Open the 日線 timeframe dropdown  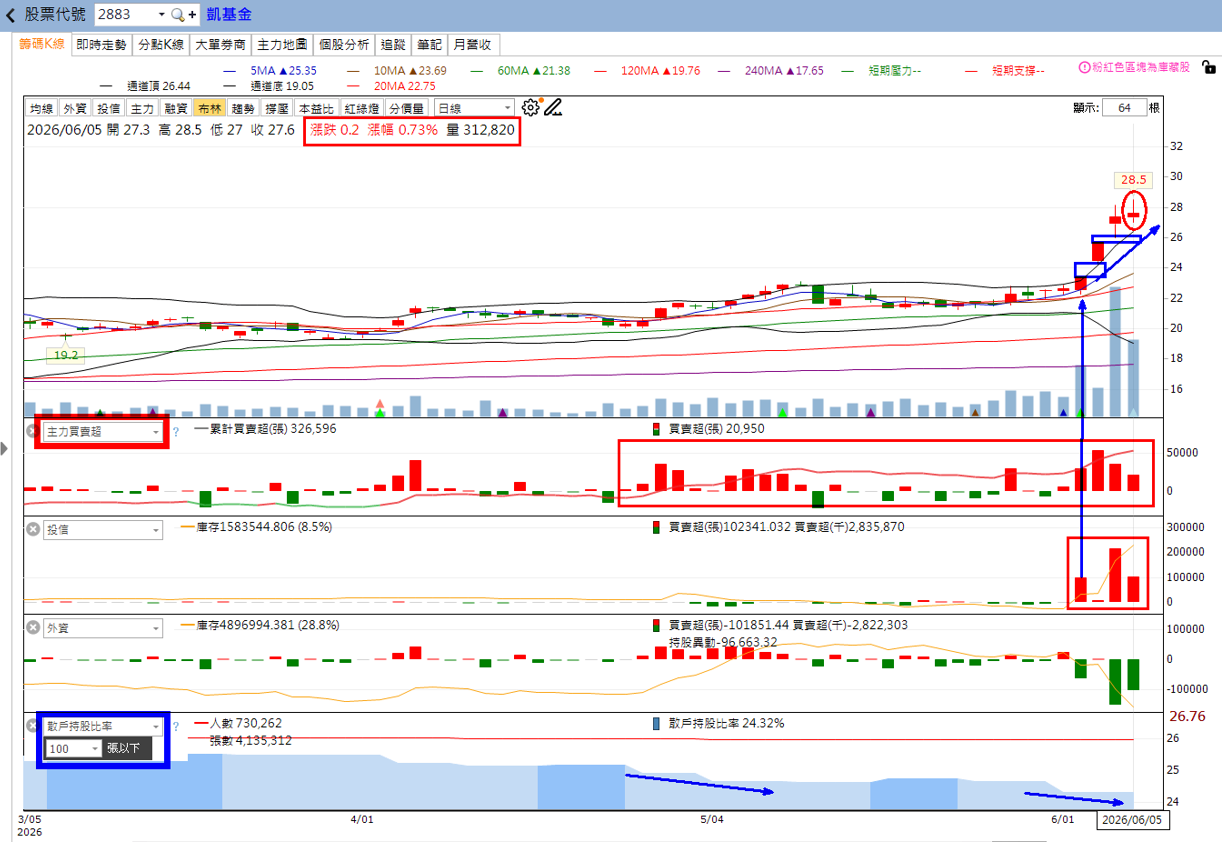(x=474, y=108)
